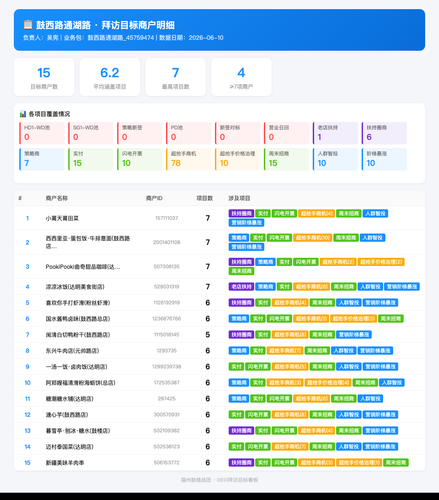
Task: Select the 目标商户数 card showing 15
Action: coord(44,77)
